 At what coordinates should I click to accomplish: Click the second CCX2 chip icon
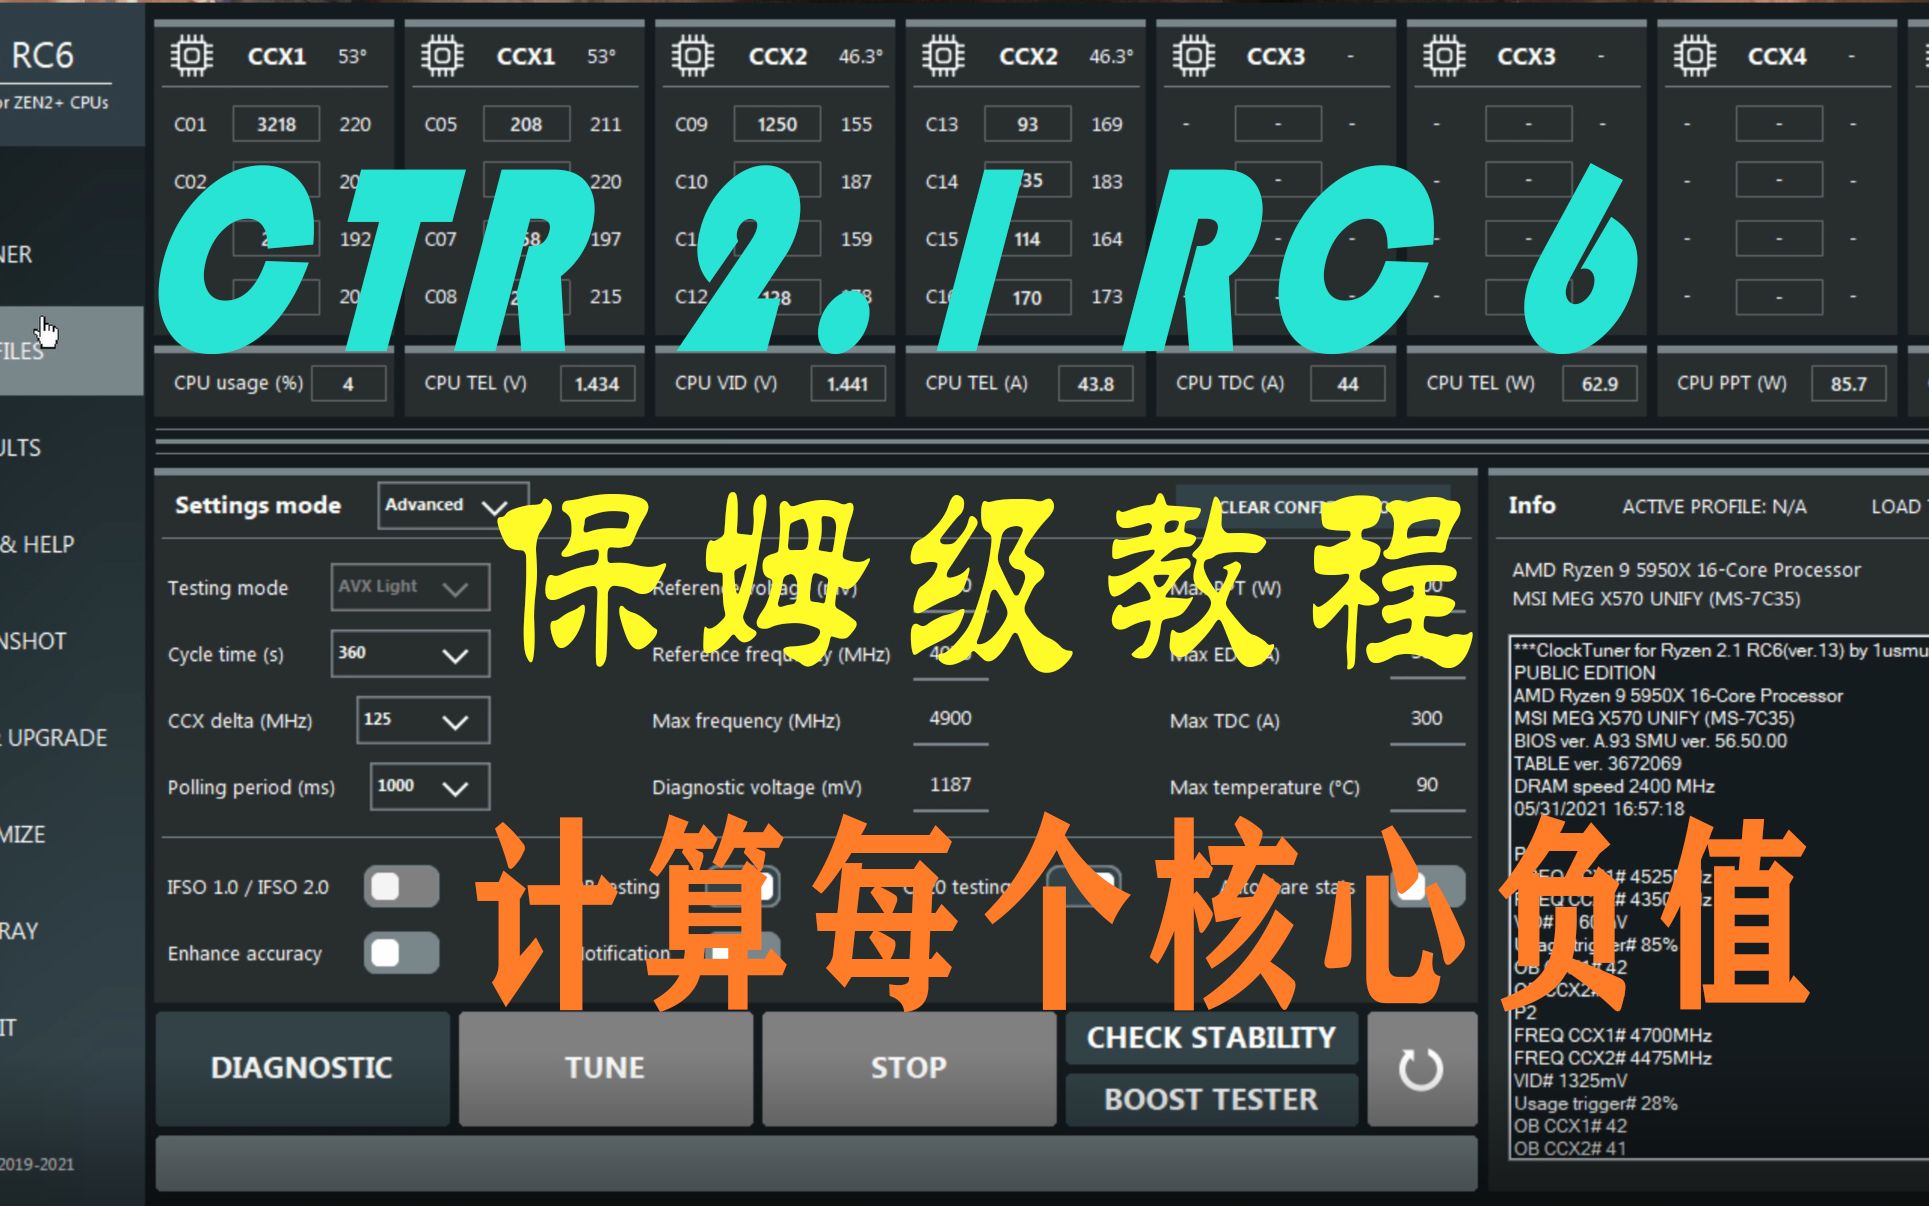(x=941, y=55)
